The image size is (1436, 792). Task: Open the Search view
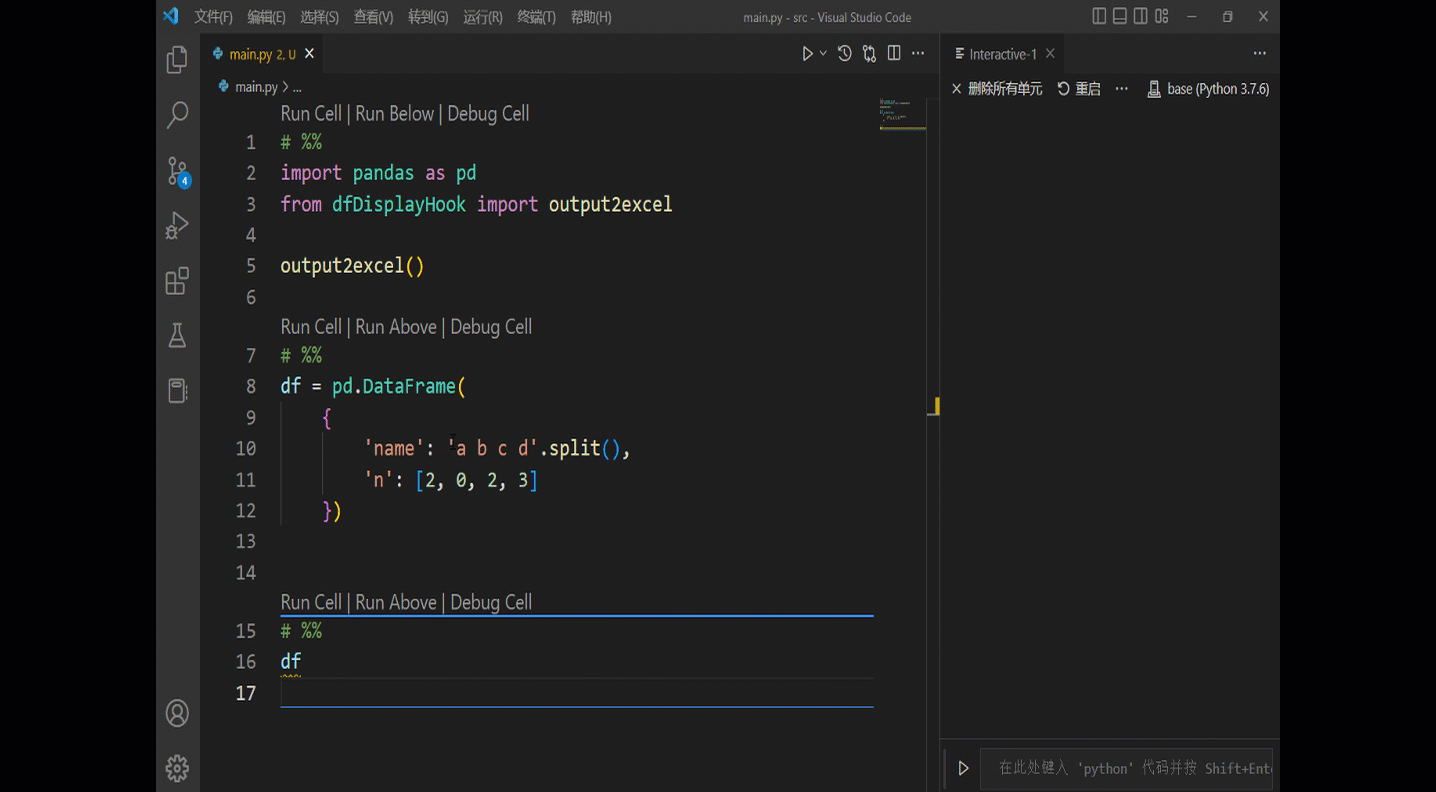(x=177, y=115)
